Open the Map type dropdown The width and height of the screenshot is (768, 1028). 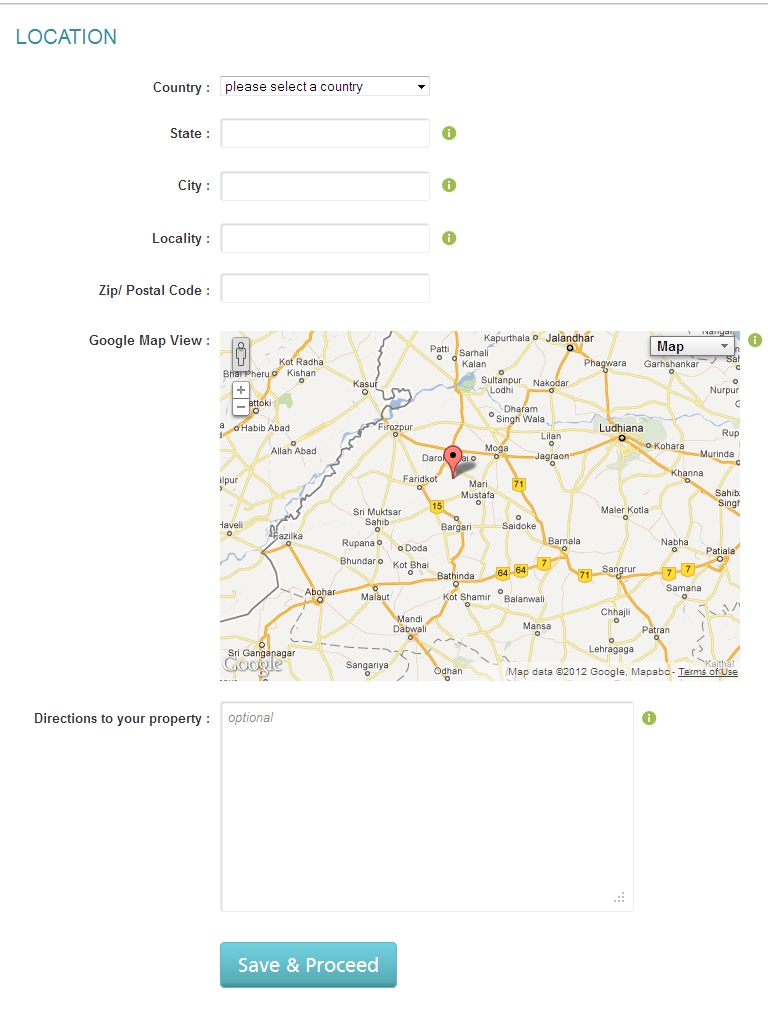(x=692, y=346)
